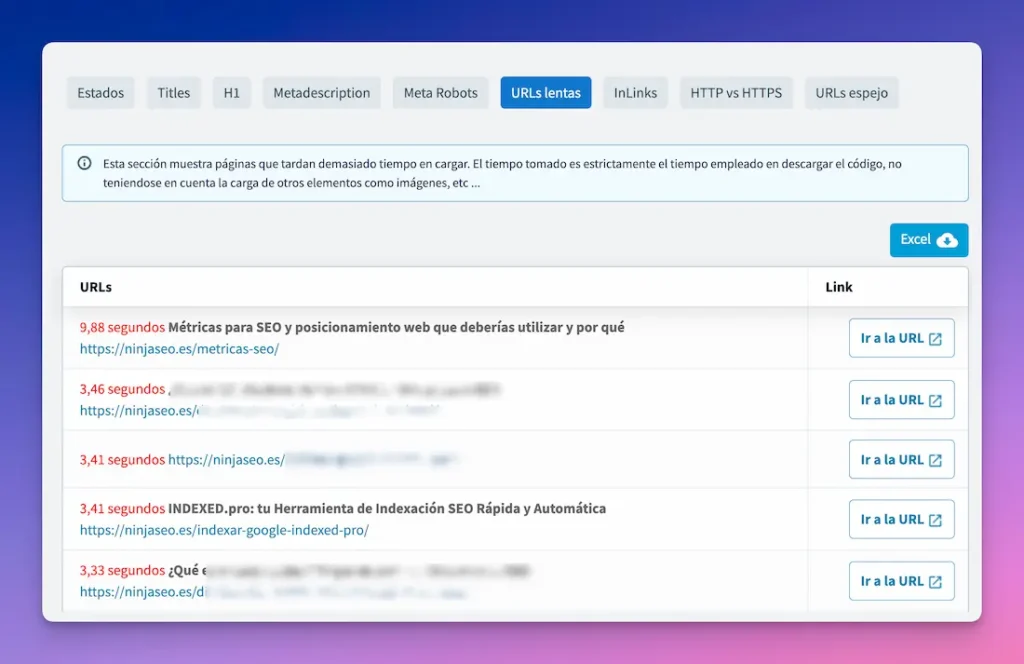Click the cloud download icon inside the Excel button

point(948,240)
